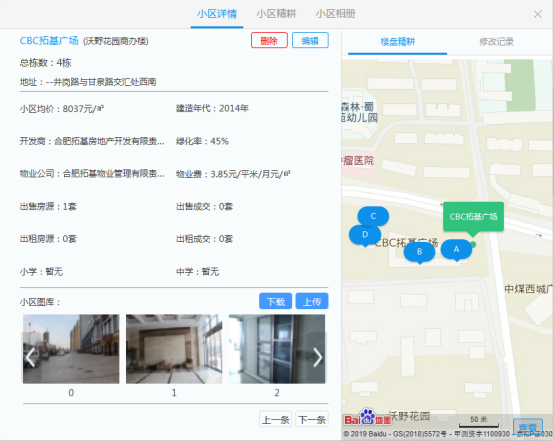Viewport: 554px width, 441px height.
Task: Click map marker A
Action: pos(456,249)
